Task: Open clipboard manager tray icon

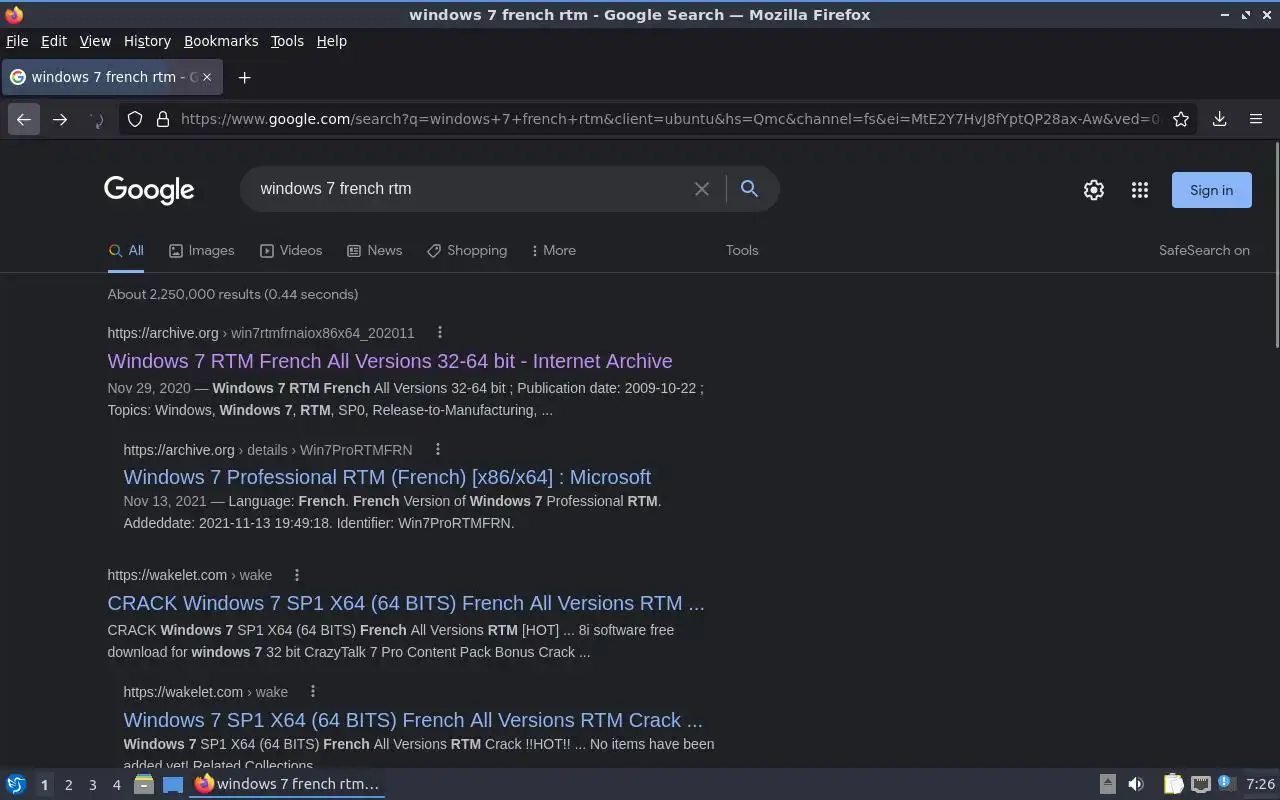Action: click(x=1173, y=784)
